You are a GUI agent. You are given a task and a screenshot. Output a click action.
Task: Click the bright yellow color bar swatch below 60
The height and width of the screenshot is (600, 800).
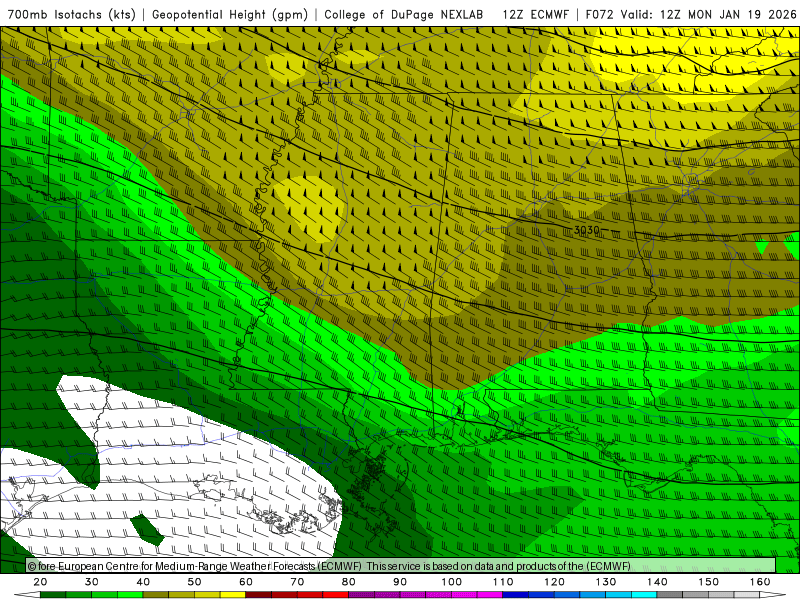pos(233,595)
